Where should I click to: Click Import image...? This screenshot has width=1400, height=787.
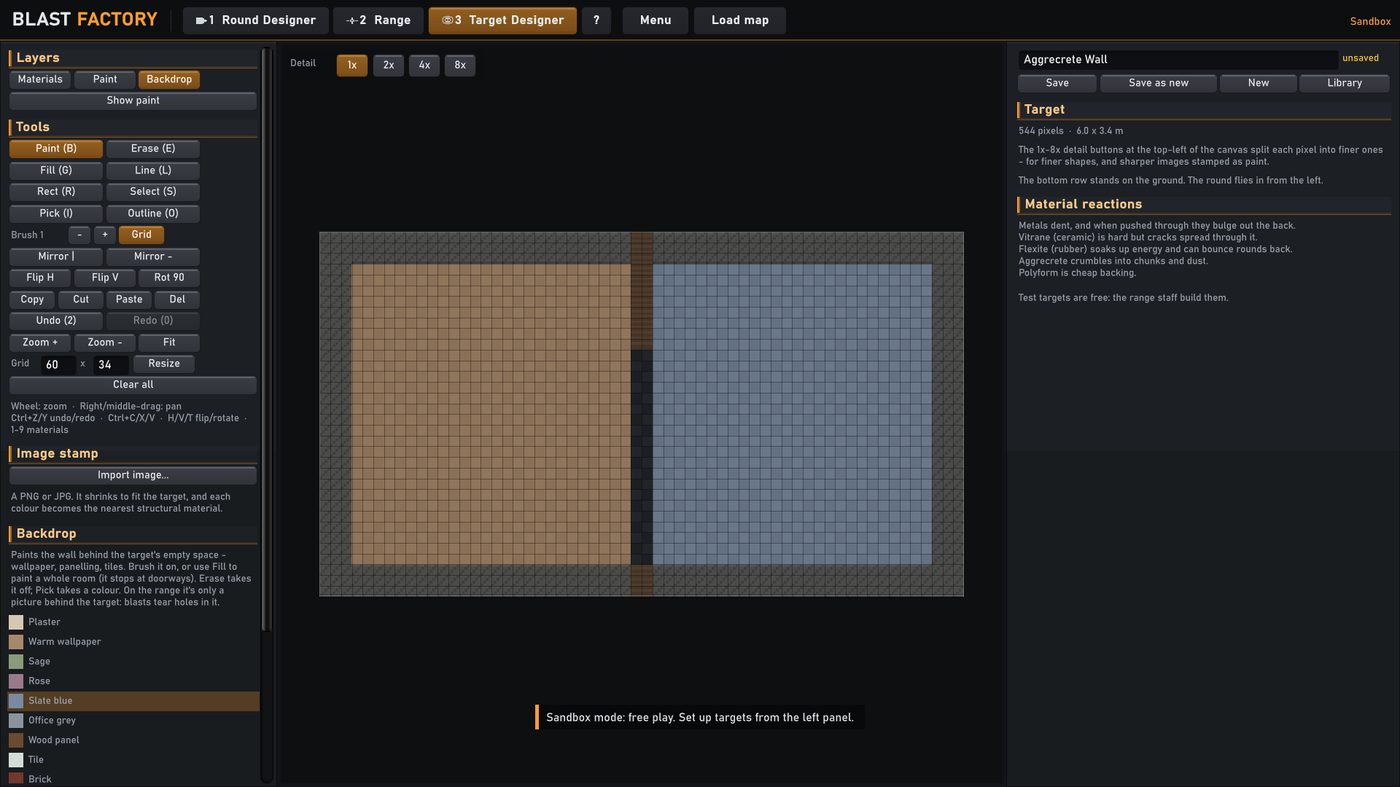(133, 475)
